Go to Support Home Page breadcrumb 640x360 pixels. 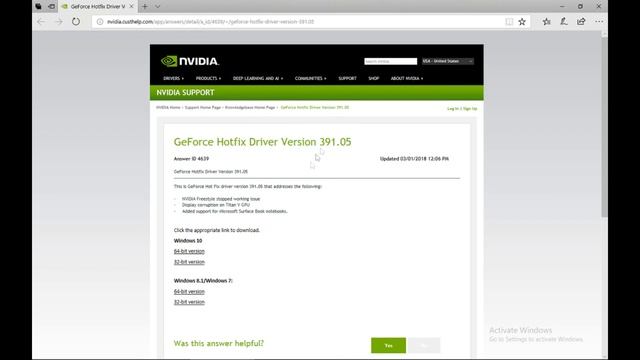tap(203, 107)
